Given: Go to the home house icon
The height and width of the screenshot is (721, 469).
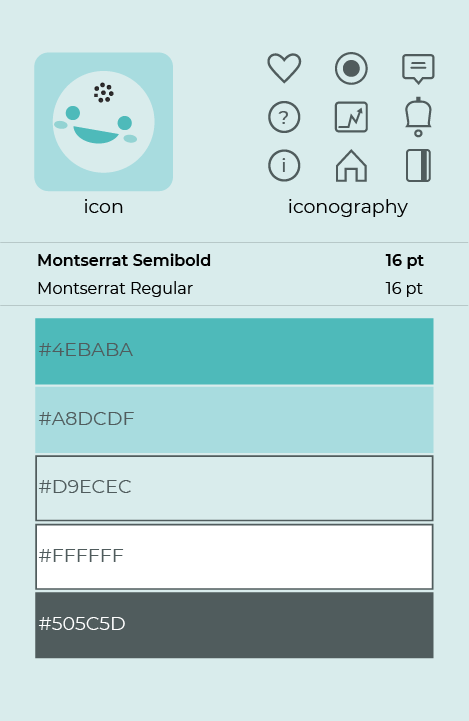Looking at the screenshot, I should (351, 166).
